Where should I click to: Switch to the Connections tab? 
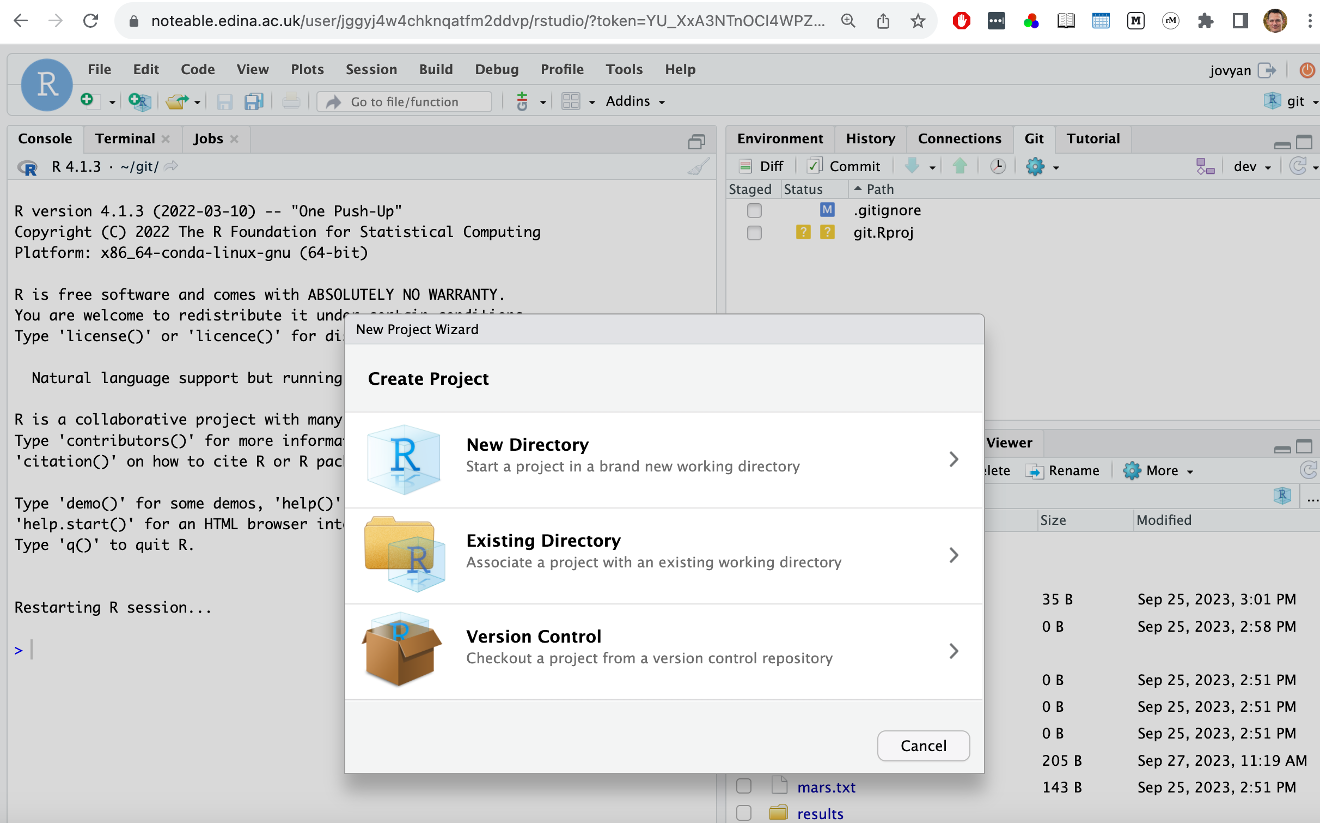959,139
